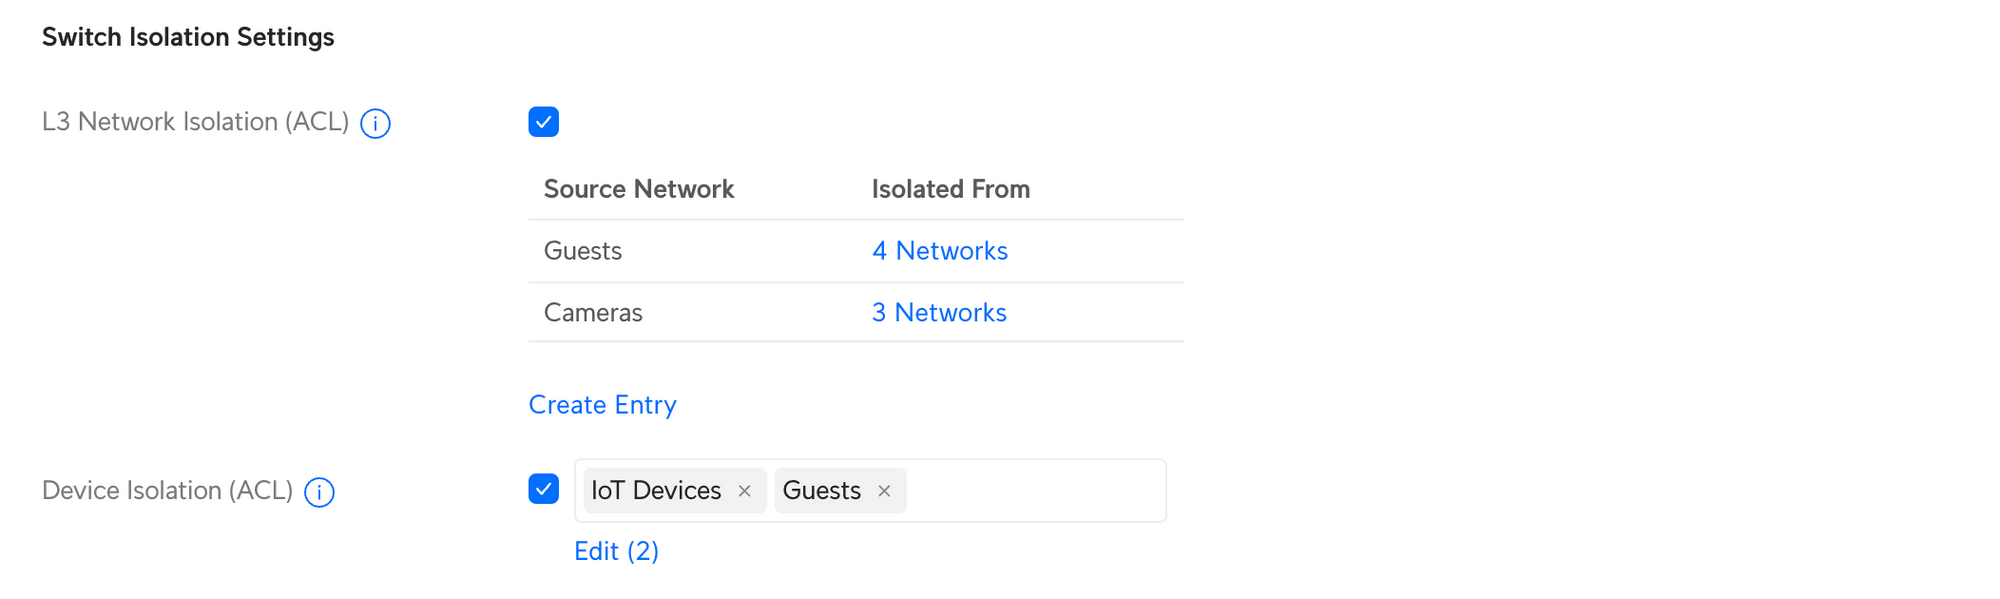Screen dimensions: 2000x599
Task: Click the Source Network column header
Action: (x=638, y=189)
